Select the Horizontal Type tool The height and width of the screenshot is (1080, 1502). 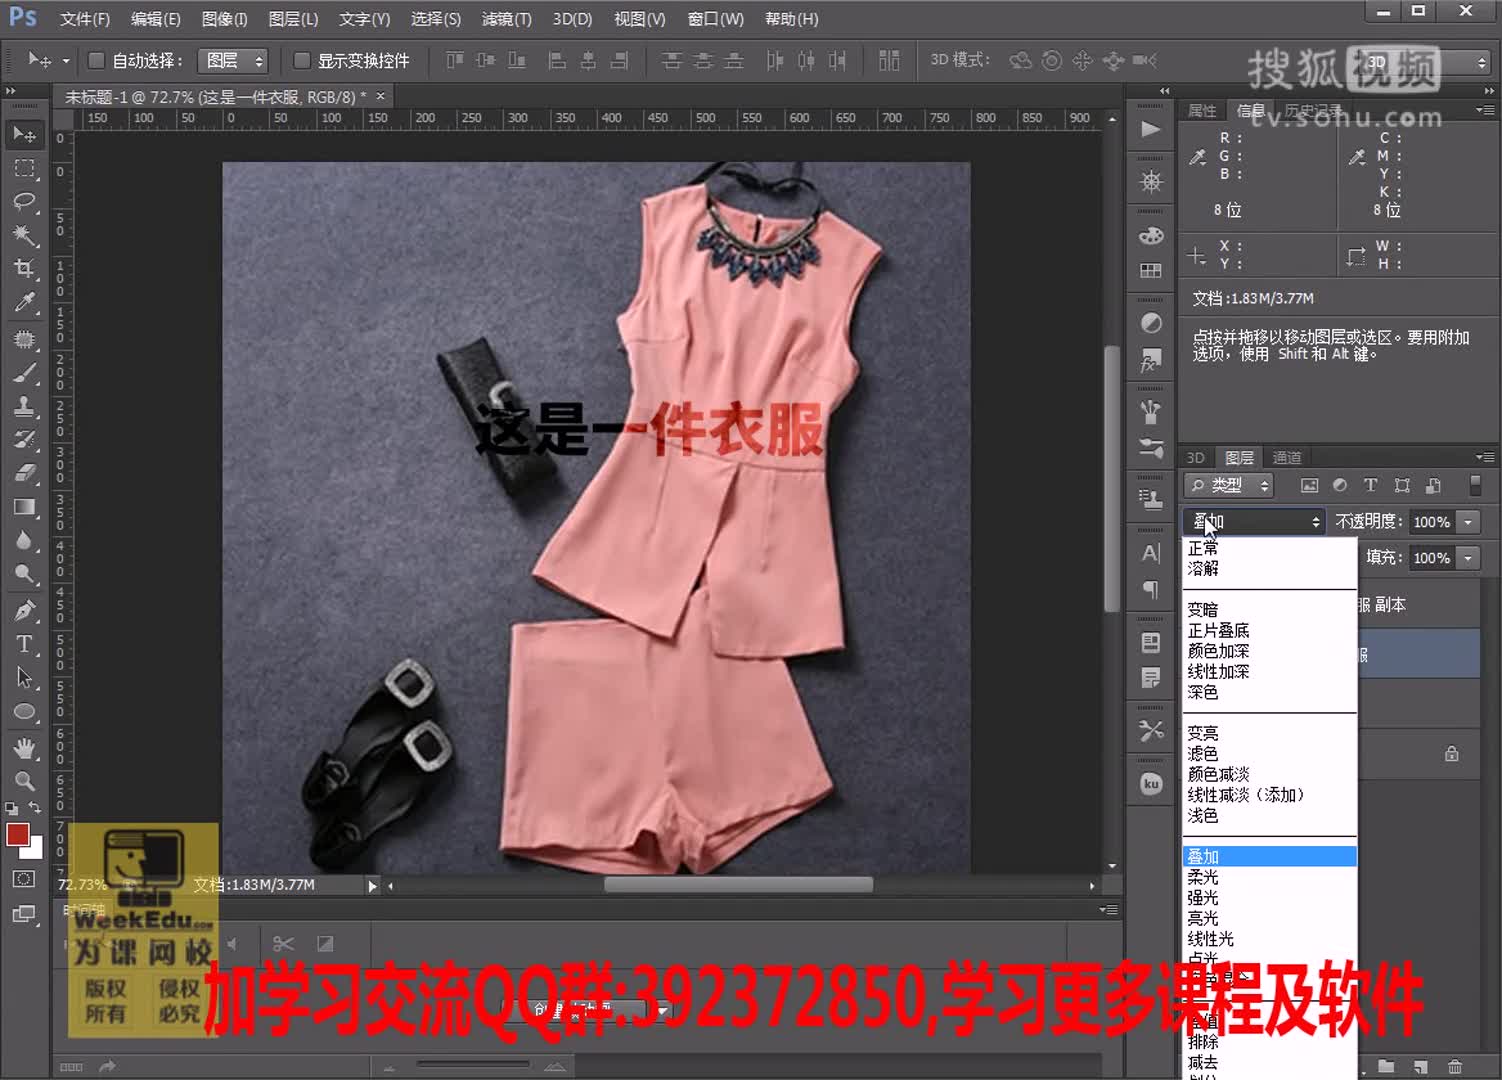click(25, 644)
